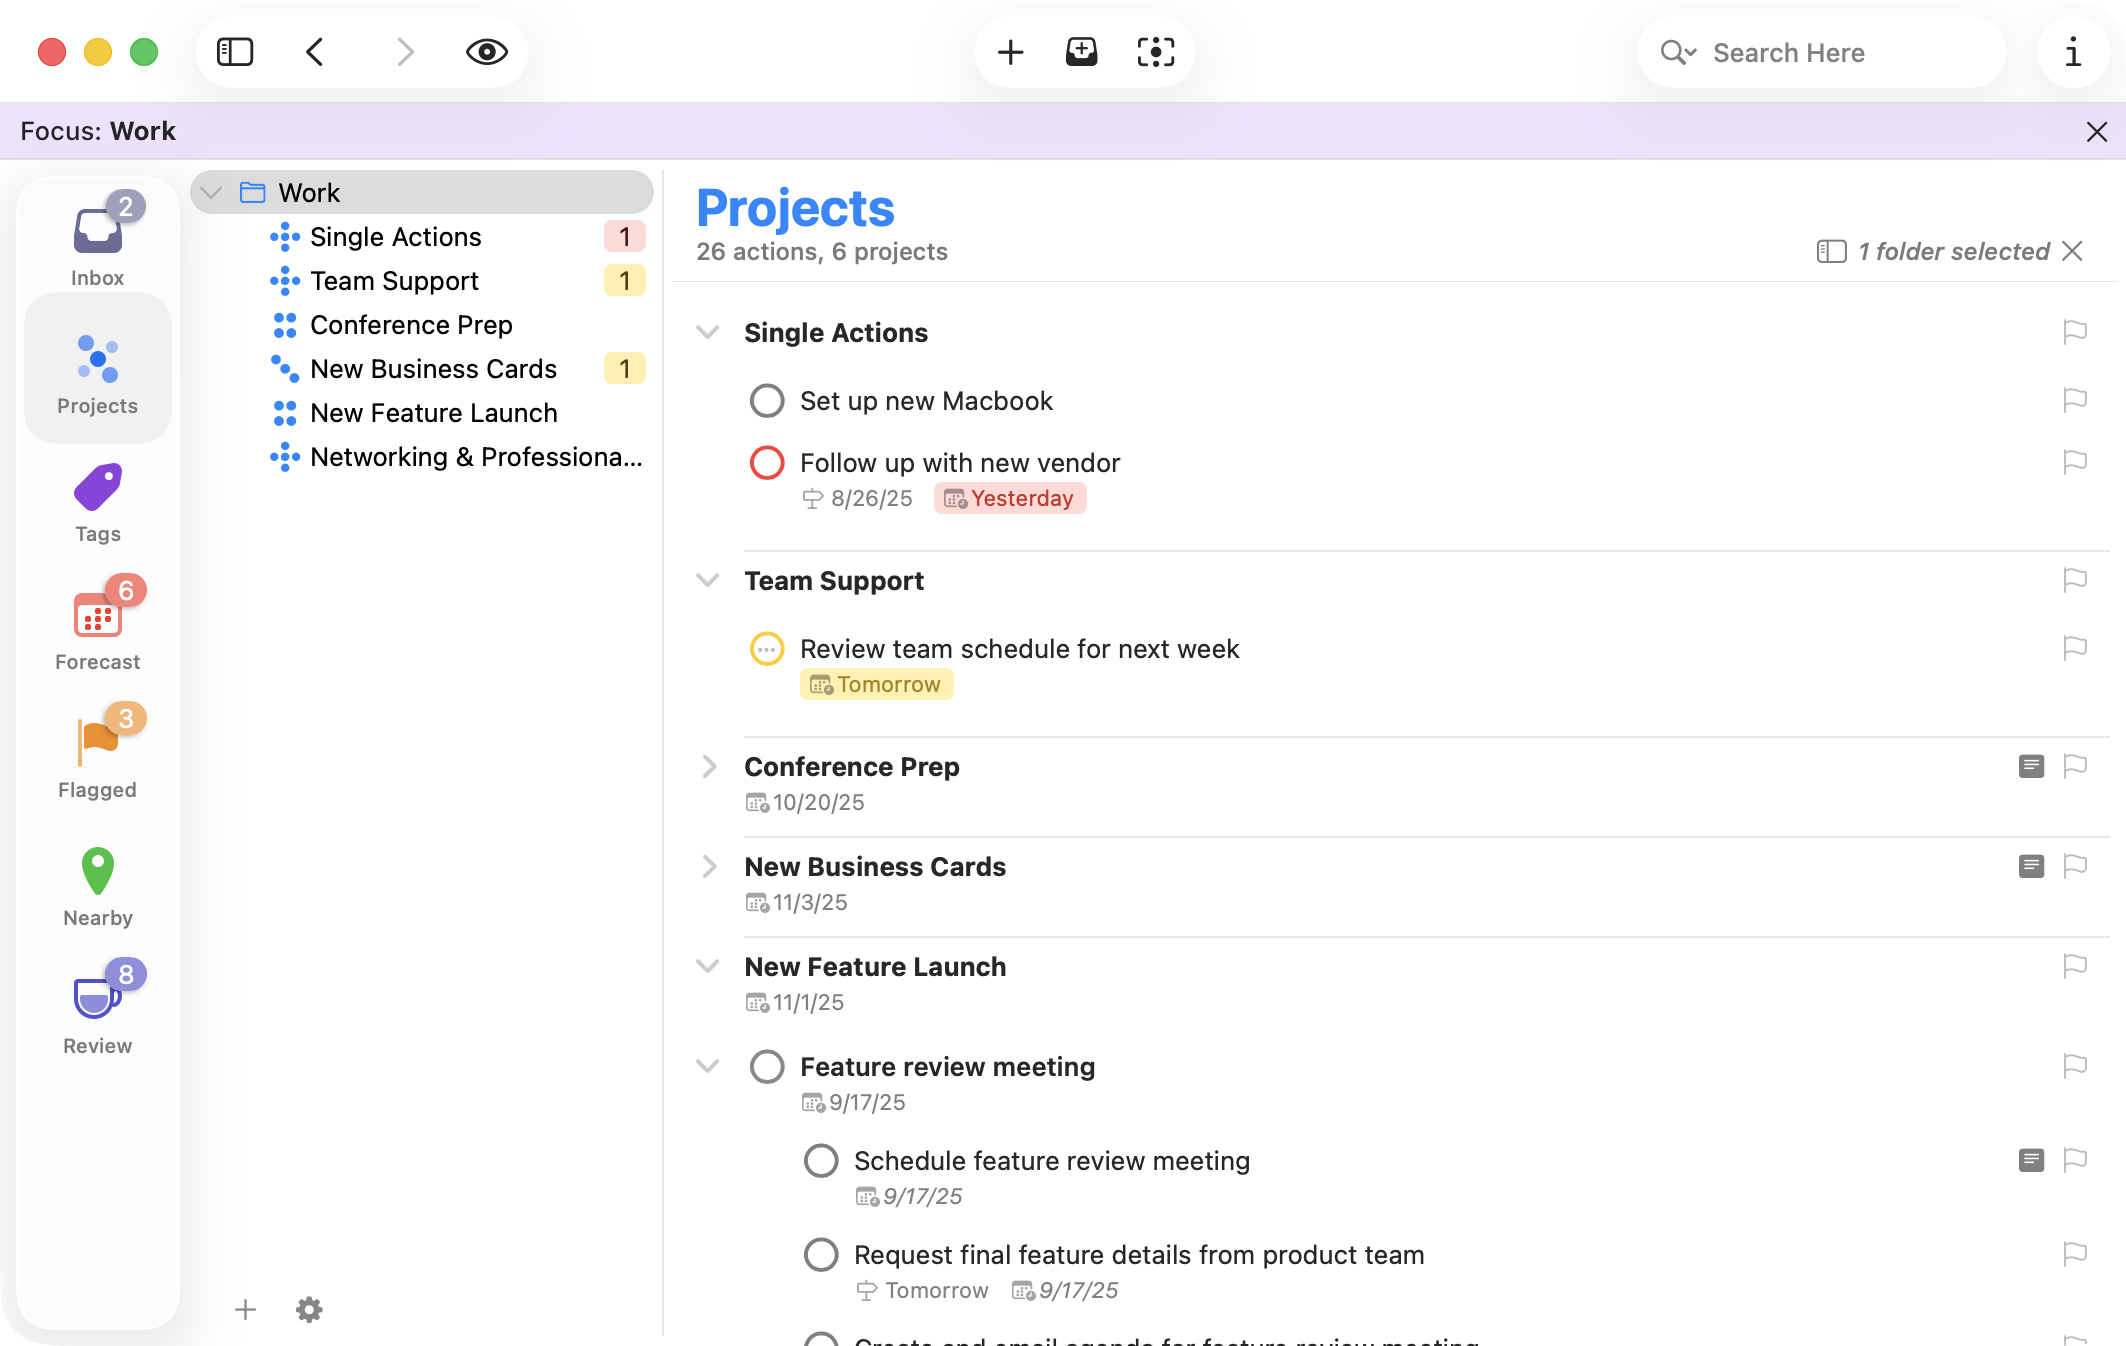Viewport: 2126px width, 1346px height.
Task: Complete Review team schedule task
Action: click(767, 649)
